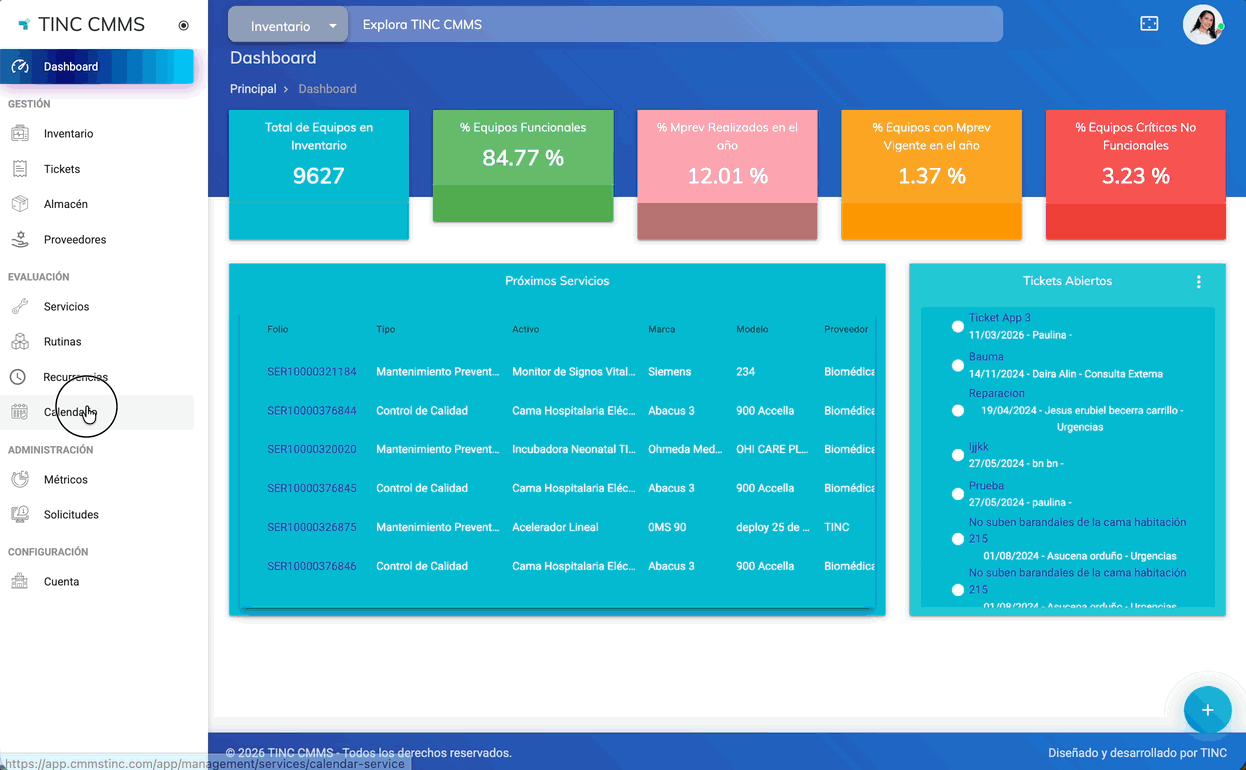Image resolution: width=1246 pixels, height=770 pixels.
Task: Click the Explora TINC CMMS search field
Action: click(x=676, y=24)
